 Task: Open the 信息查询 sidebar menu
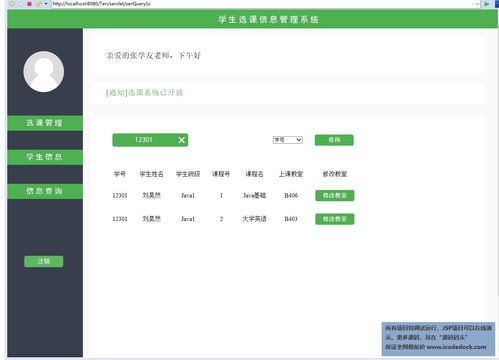click(45, 191)
